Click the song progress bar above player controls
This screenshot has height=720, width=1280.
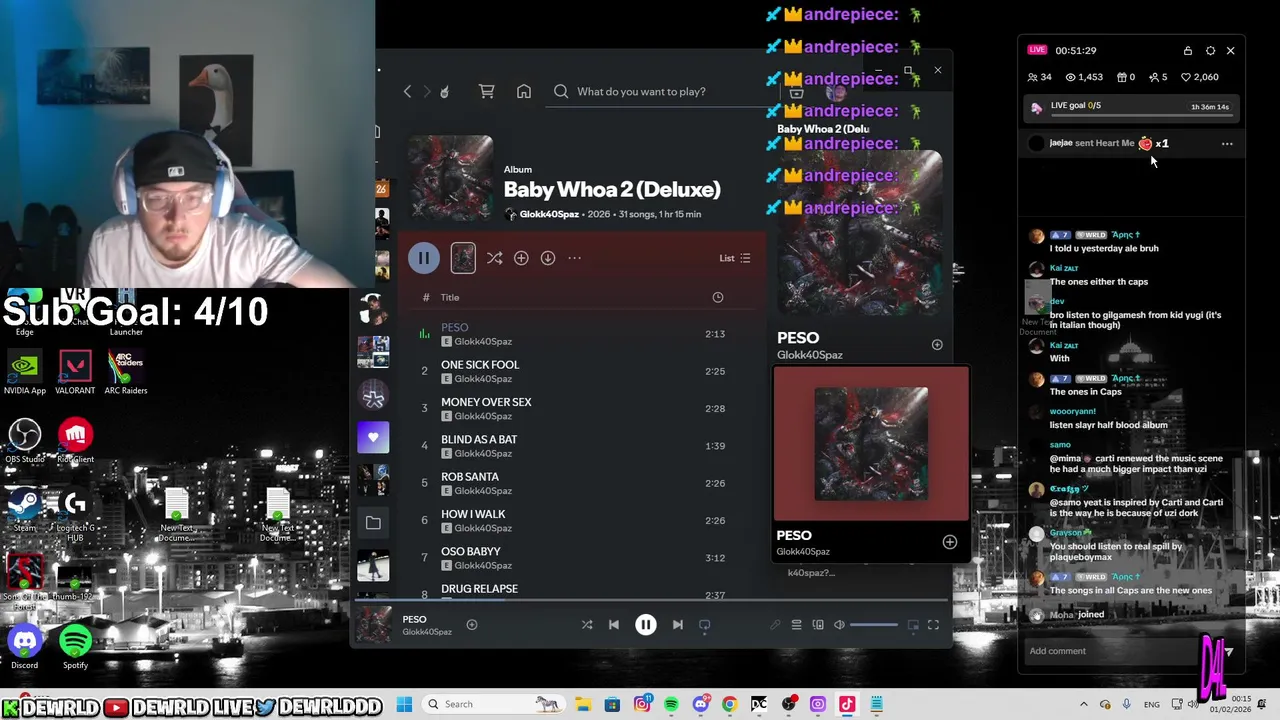[x=650, y=601]
